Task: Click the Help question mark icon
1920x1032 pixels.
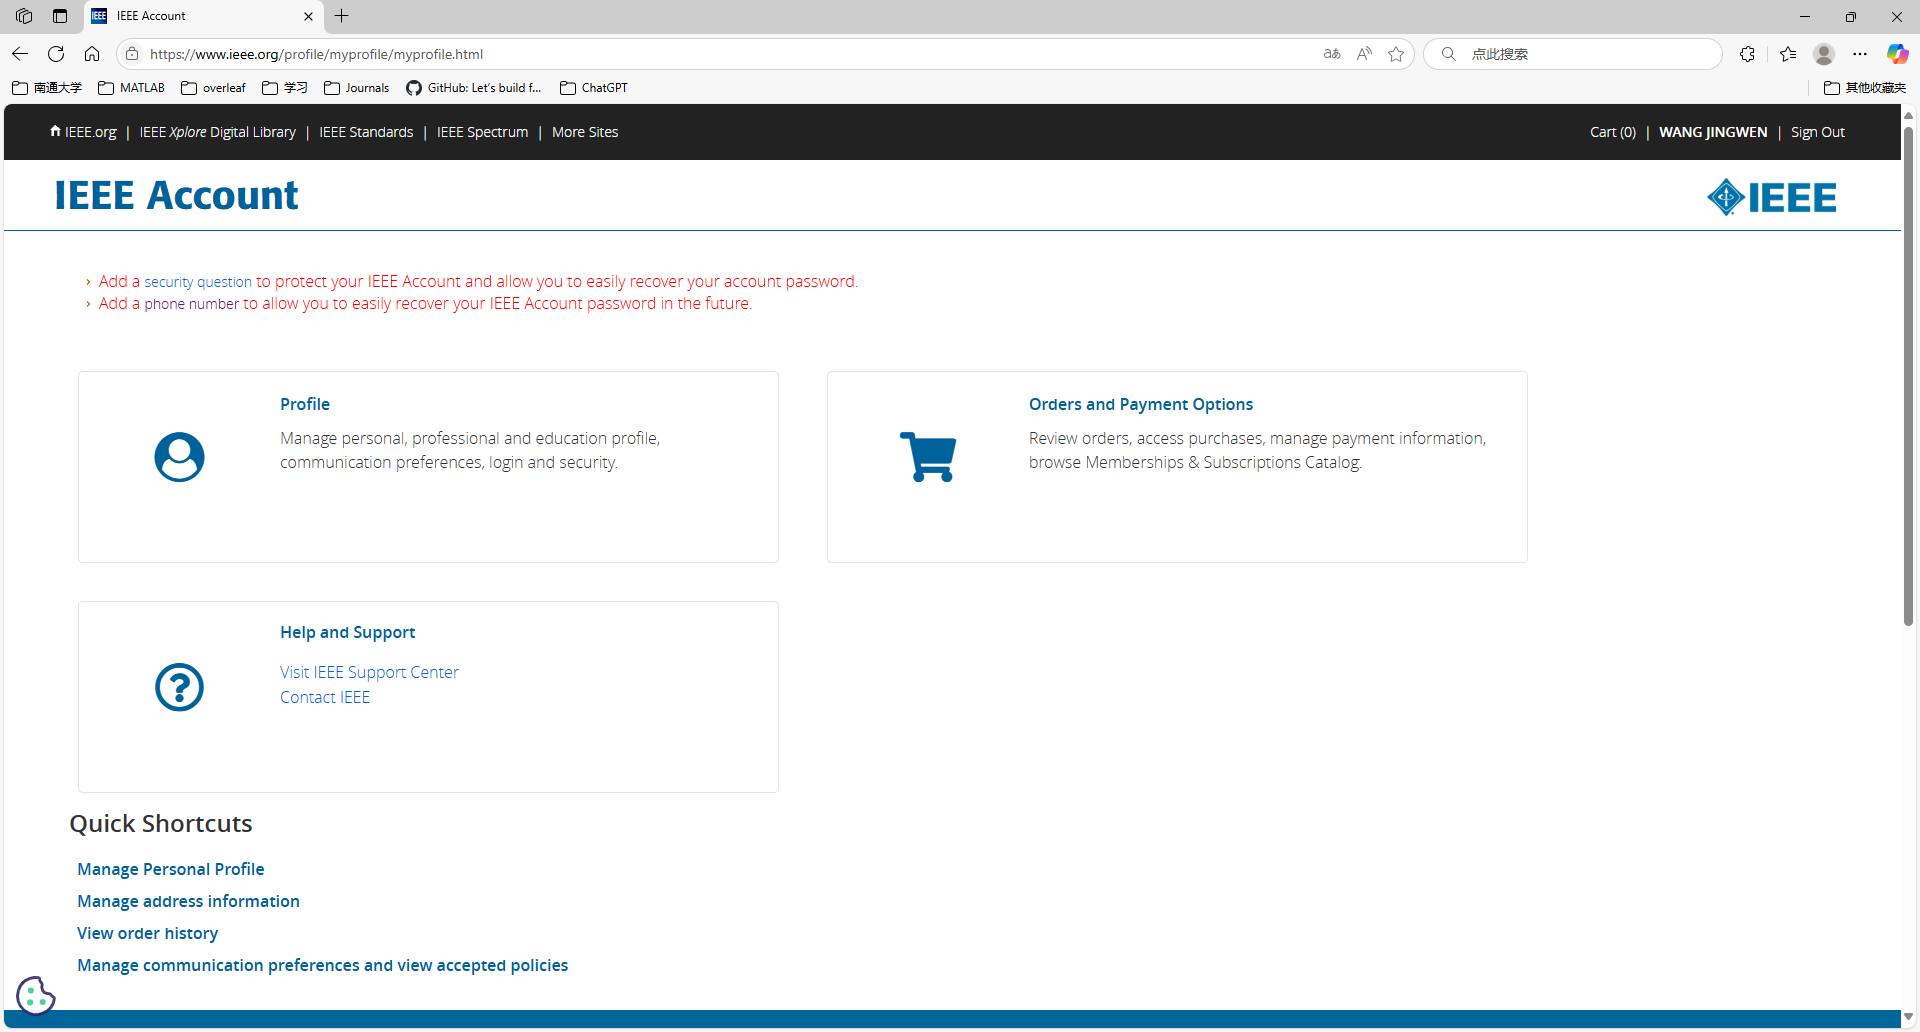Action: coord(179,687)
